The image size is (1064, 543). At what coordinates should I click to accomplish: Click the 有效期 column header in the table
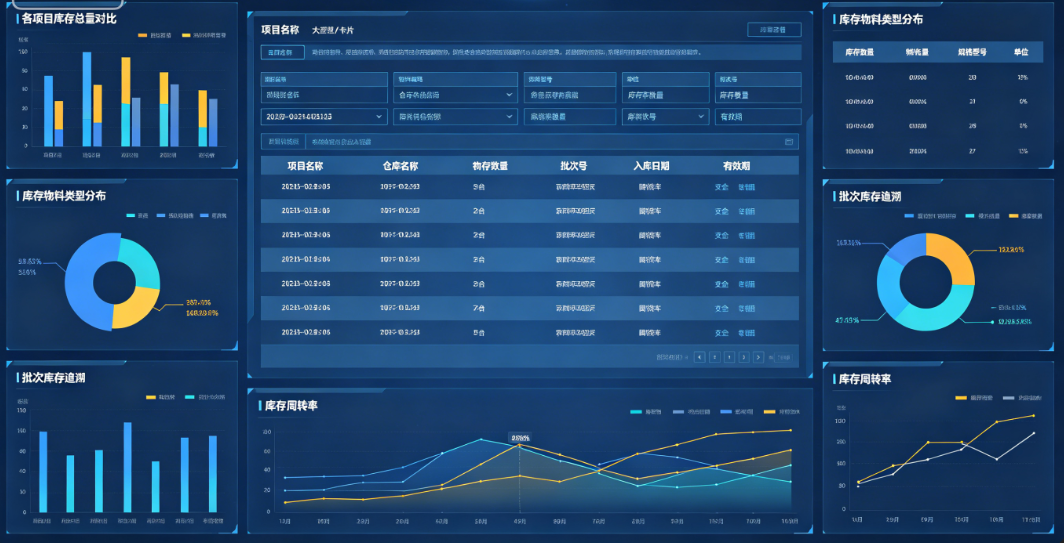[736, 166]
